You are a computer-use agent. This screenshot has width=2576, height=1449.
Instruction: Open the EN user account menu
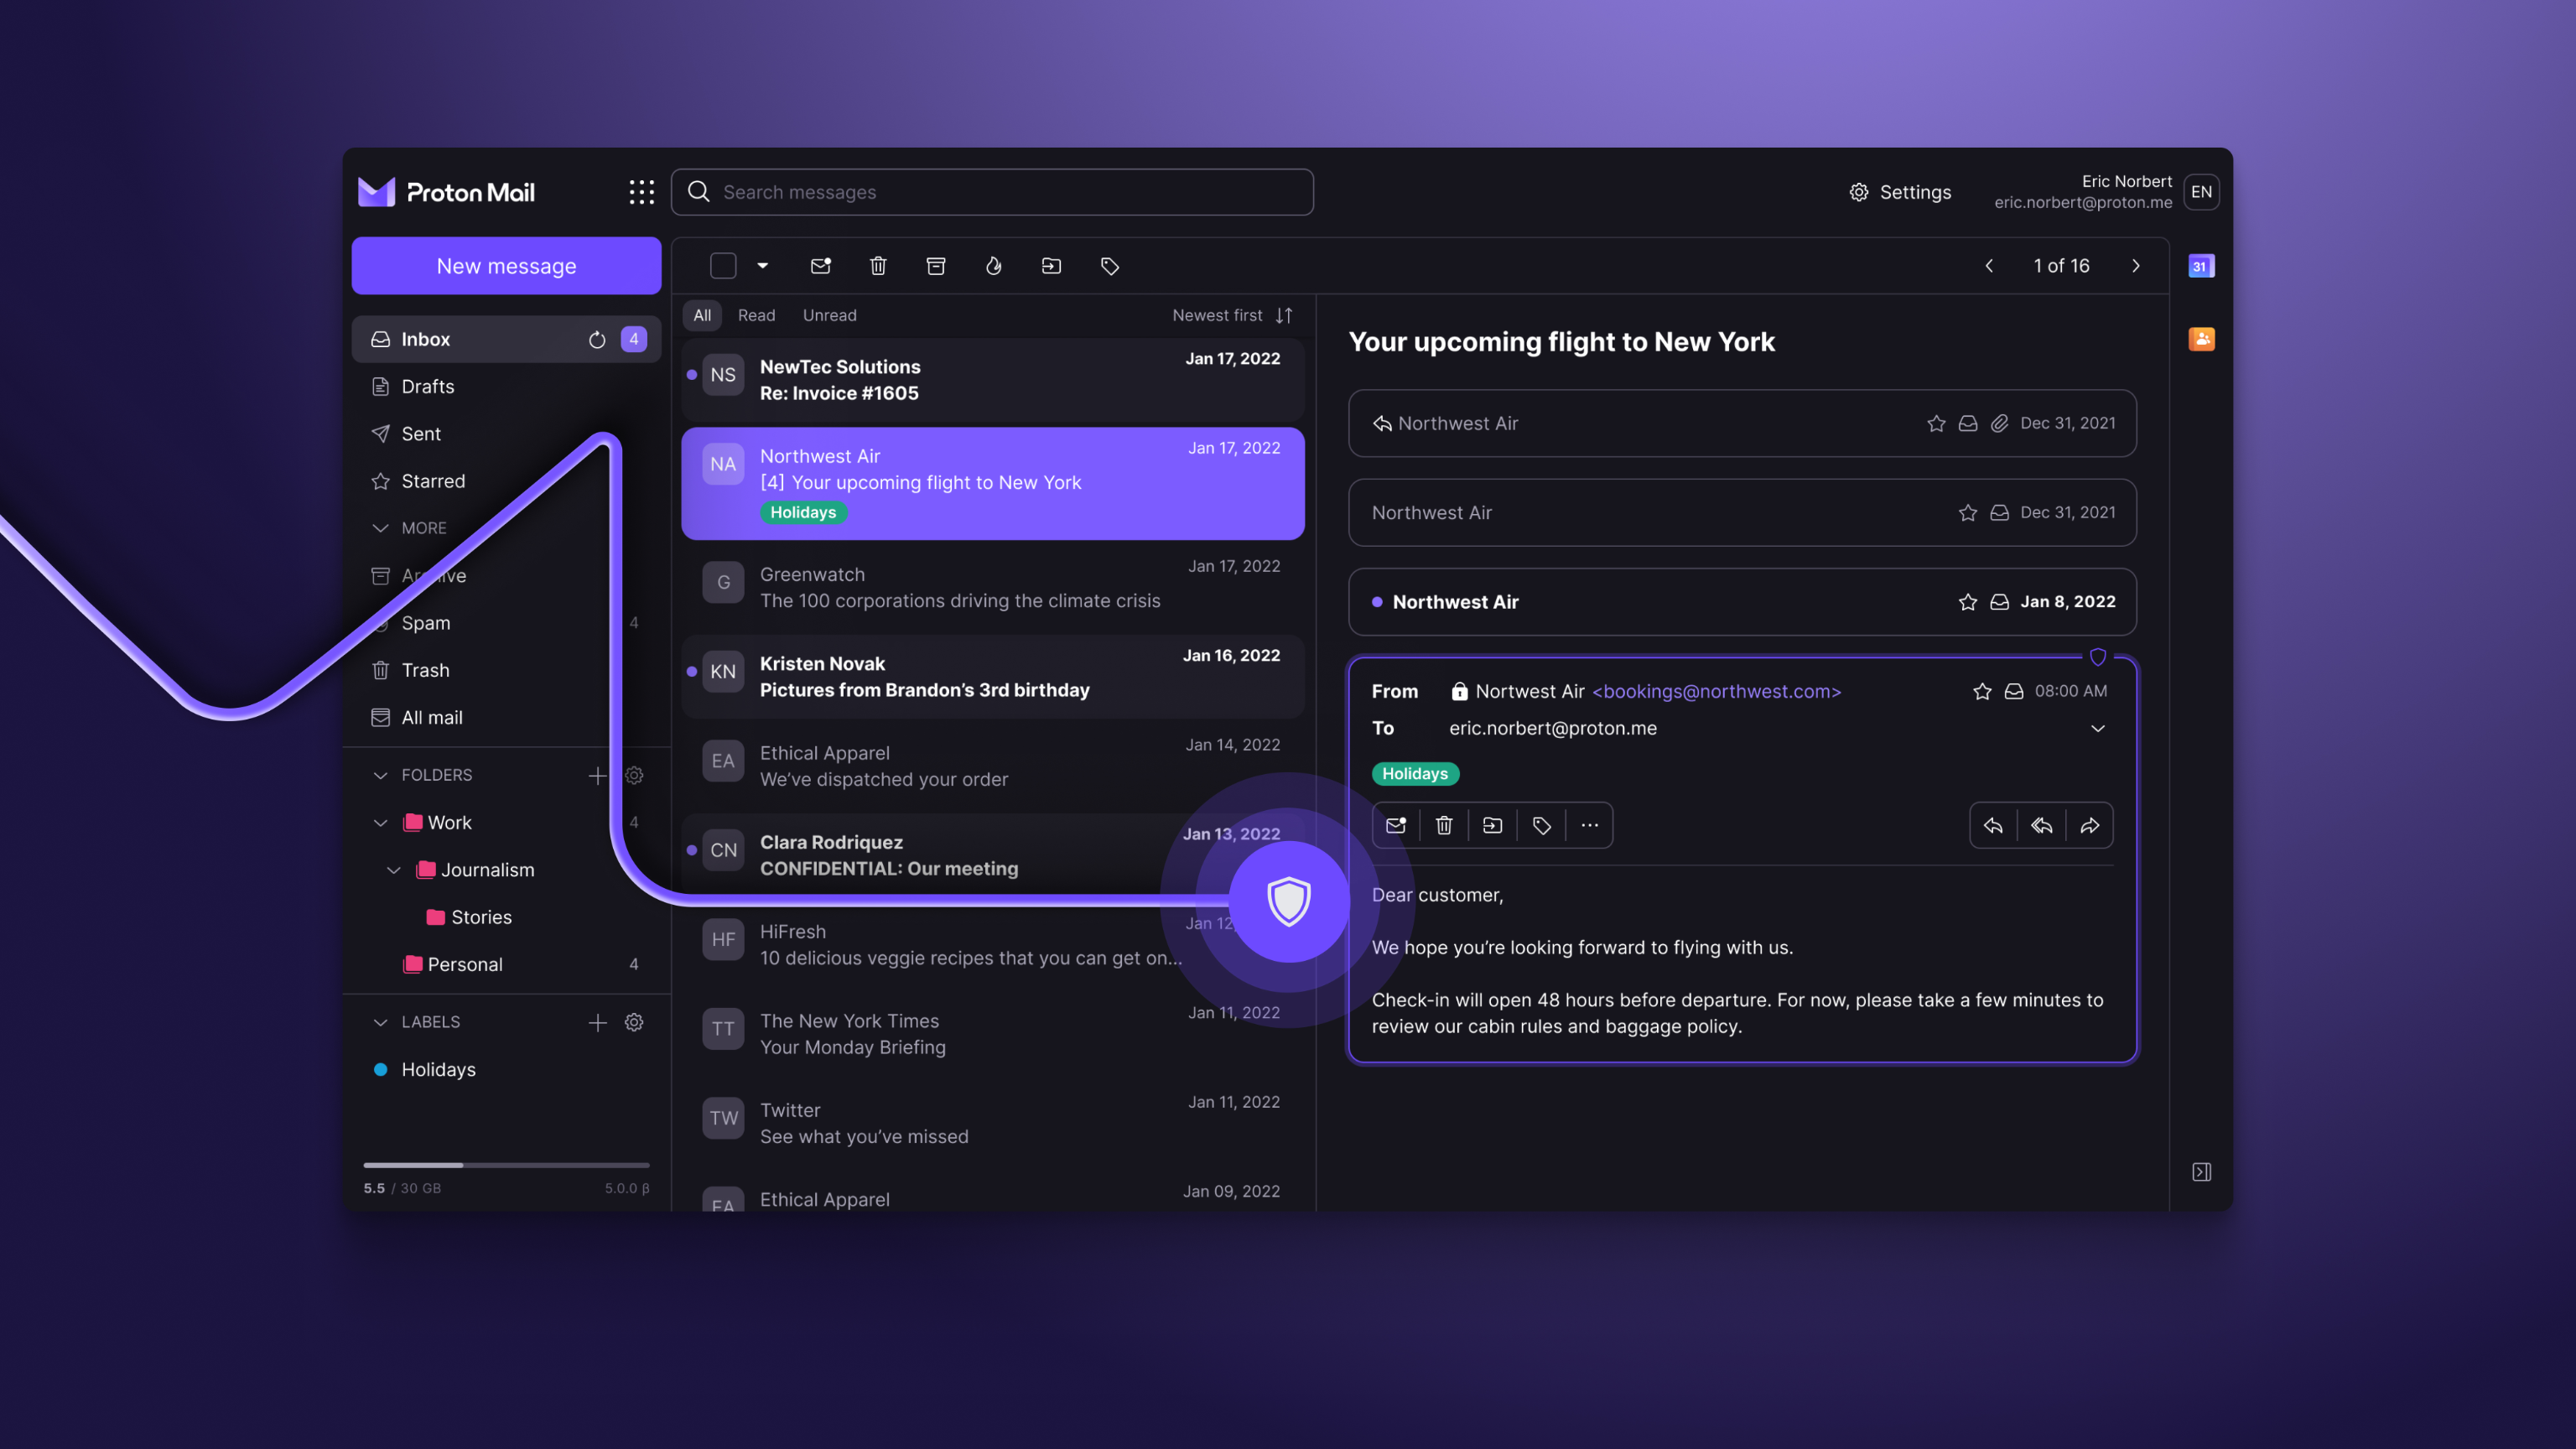(x=2201, y=192)
